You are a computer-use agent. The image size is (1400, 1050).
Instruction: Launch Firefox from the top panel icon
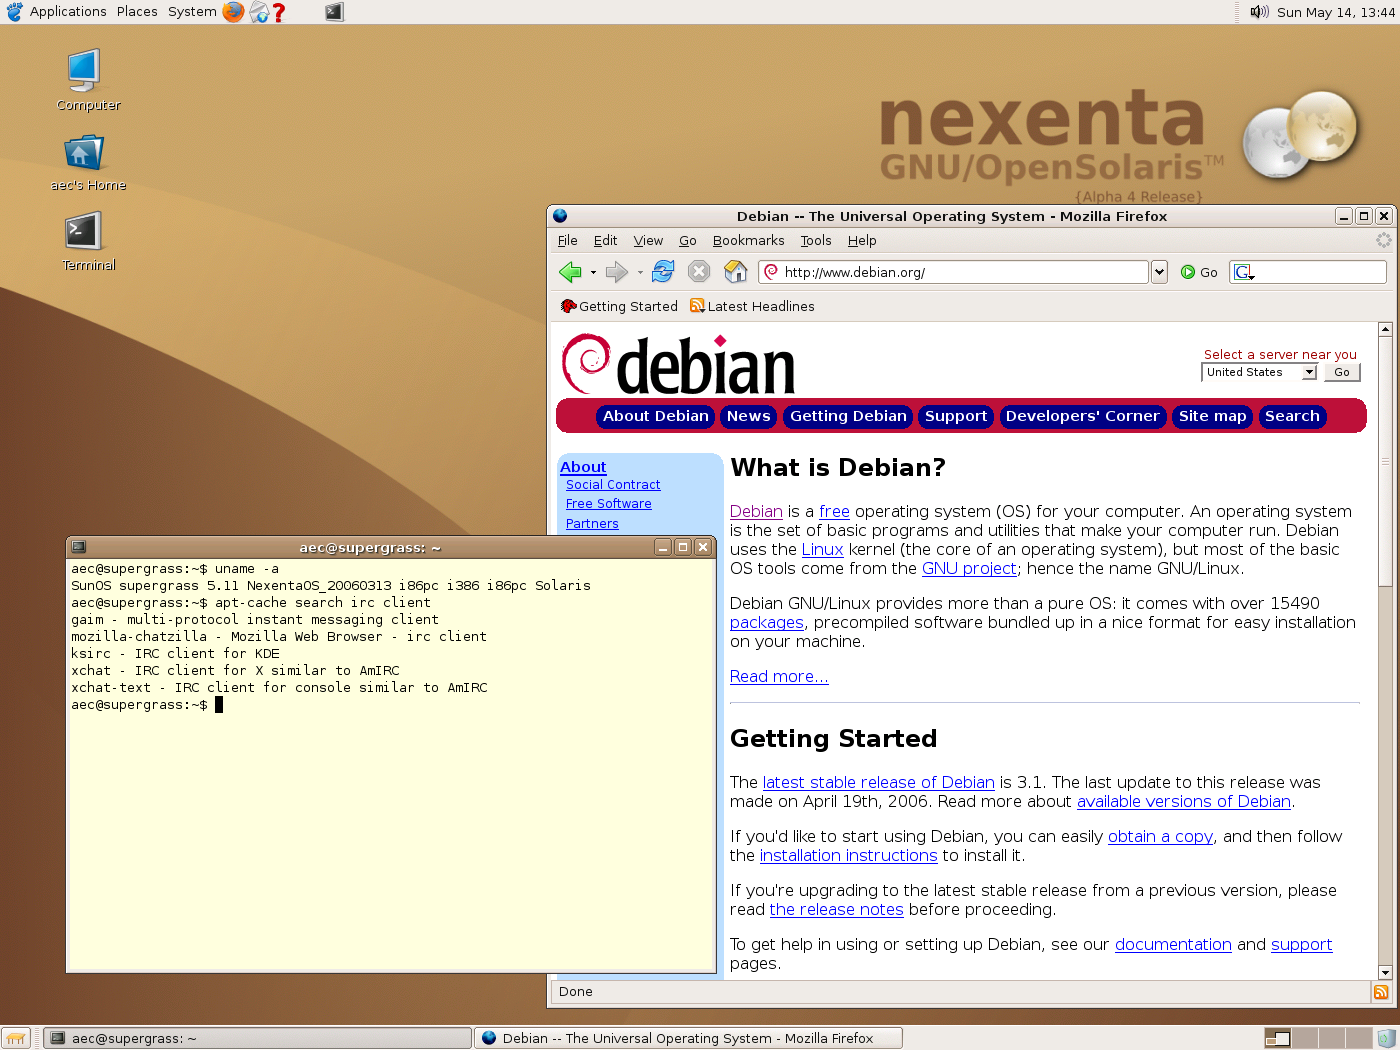(233, 12)
